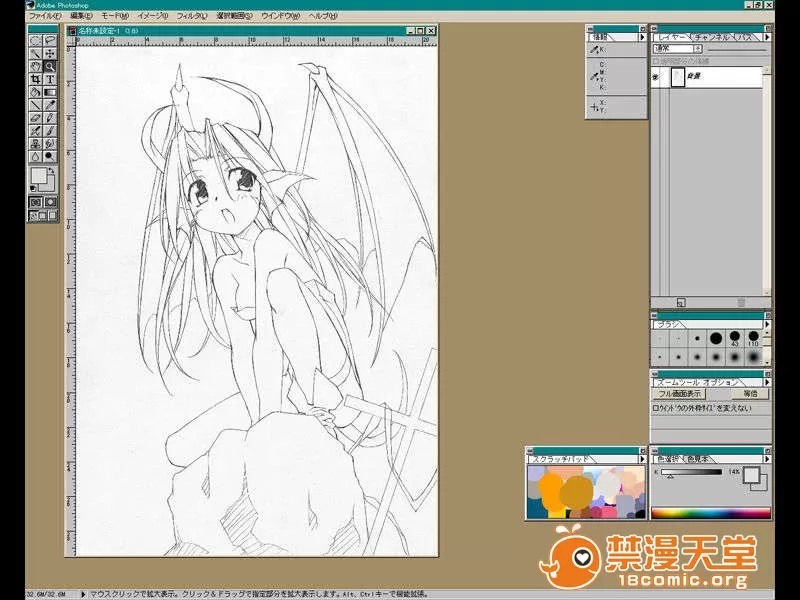Pick a color from the spectrum bar

coord(710,513)
